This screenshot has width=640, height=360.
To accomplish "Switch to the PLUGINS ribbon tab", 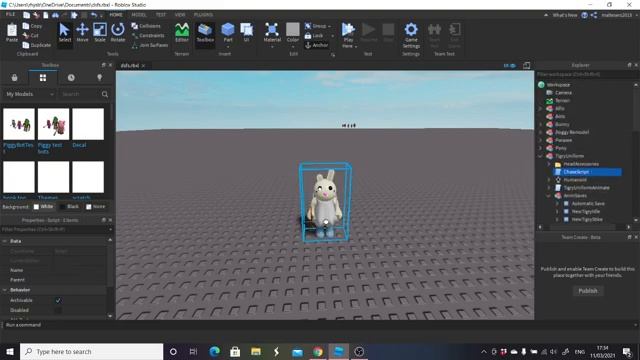I will (x=203, y=15).
